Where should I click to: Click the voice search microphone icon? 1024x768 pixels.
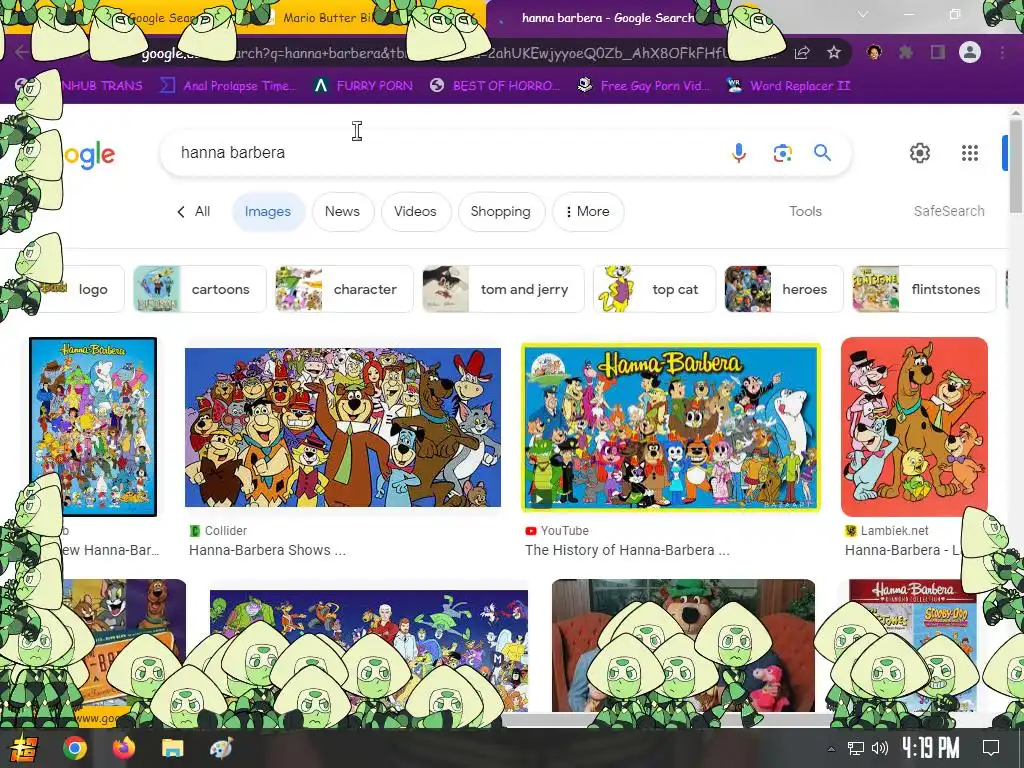point(739,153)
